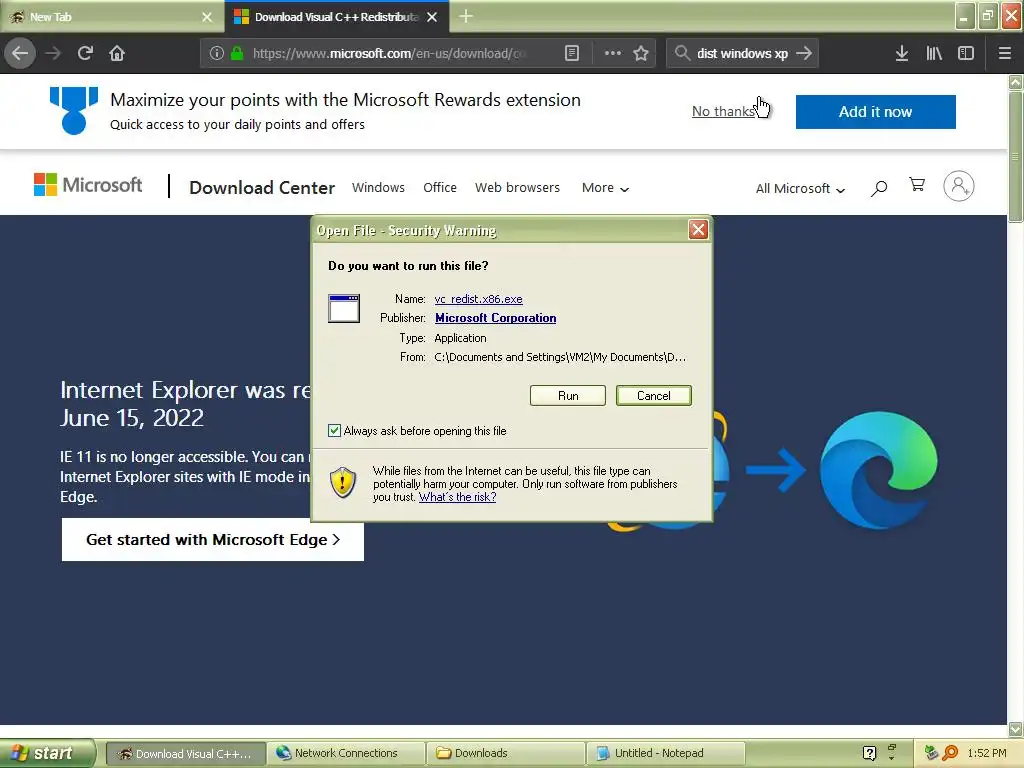This screenshot has width=1024, height=768.
Task: Show site information icon in address bar
Action: point(216,53)
